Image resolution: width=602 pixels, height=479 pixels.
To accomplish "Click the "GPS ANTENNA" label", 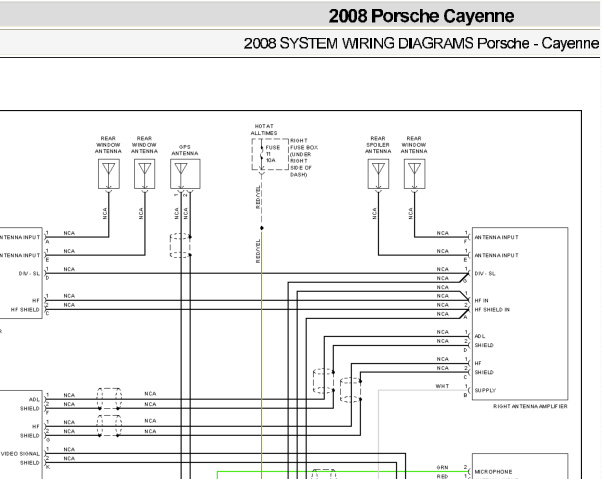I will [185, 150].
